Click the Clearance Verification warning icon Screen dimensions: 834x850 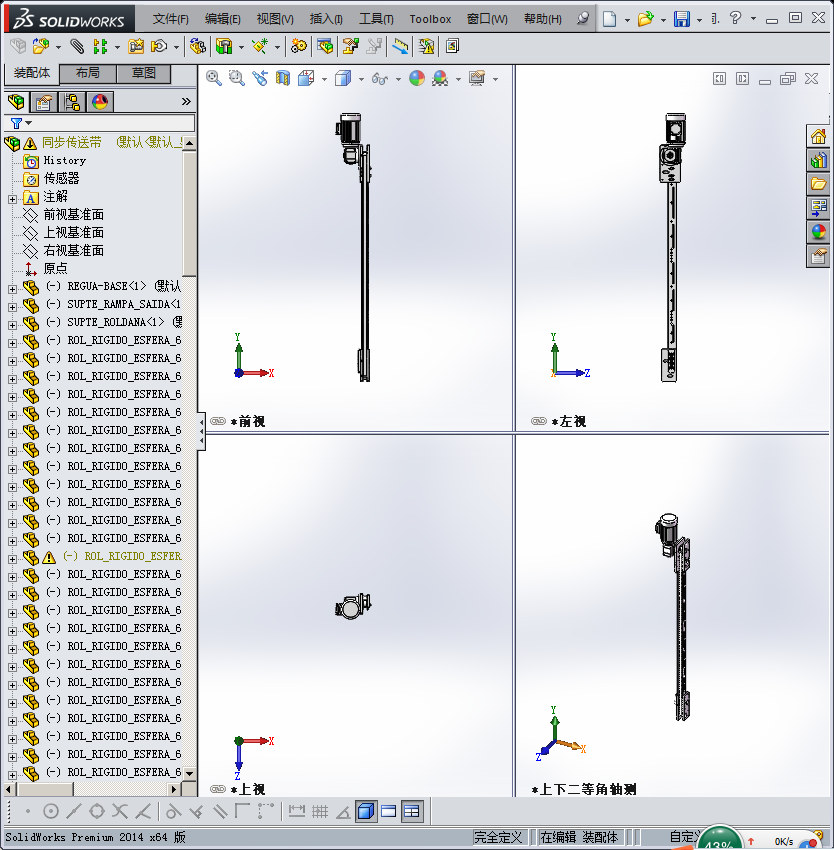click(x=427, y=47)
